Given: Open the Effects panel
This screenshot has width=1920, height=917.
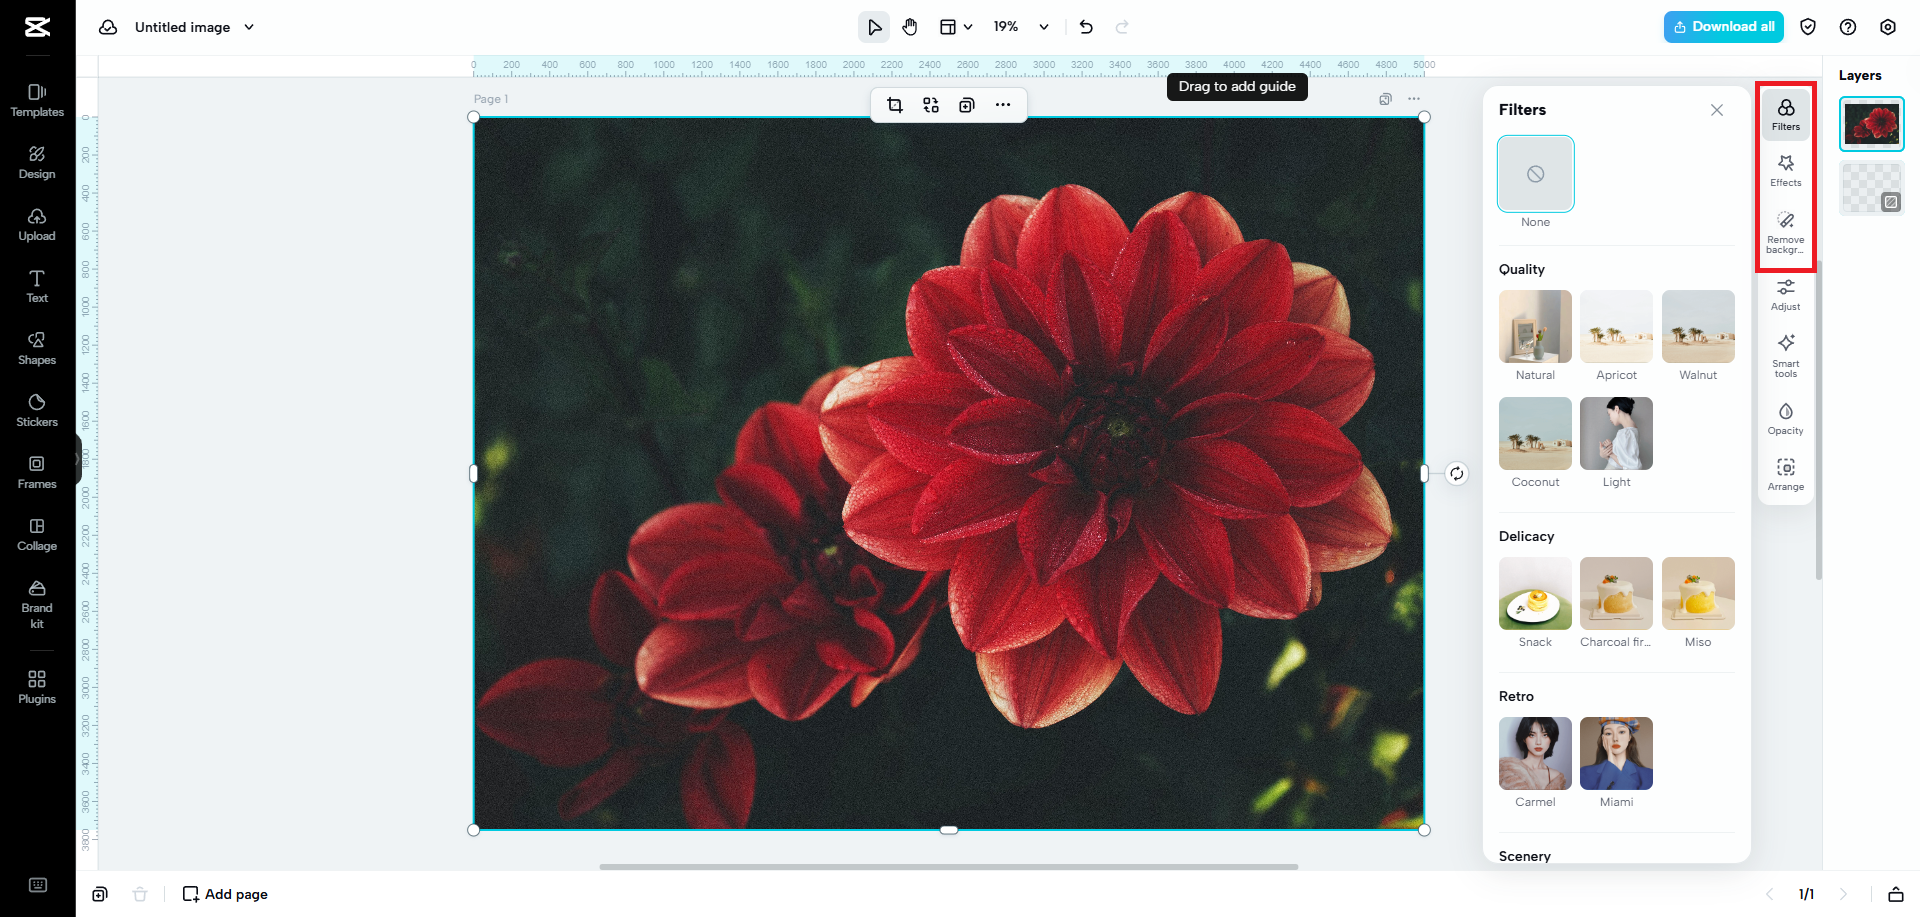Looking at the screenshot, I should (1785, 169).
